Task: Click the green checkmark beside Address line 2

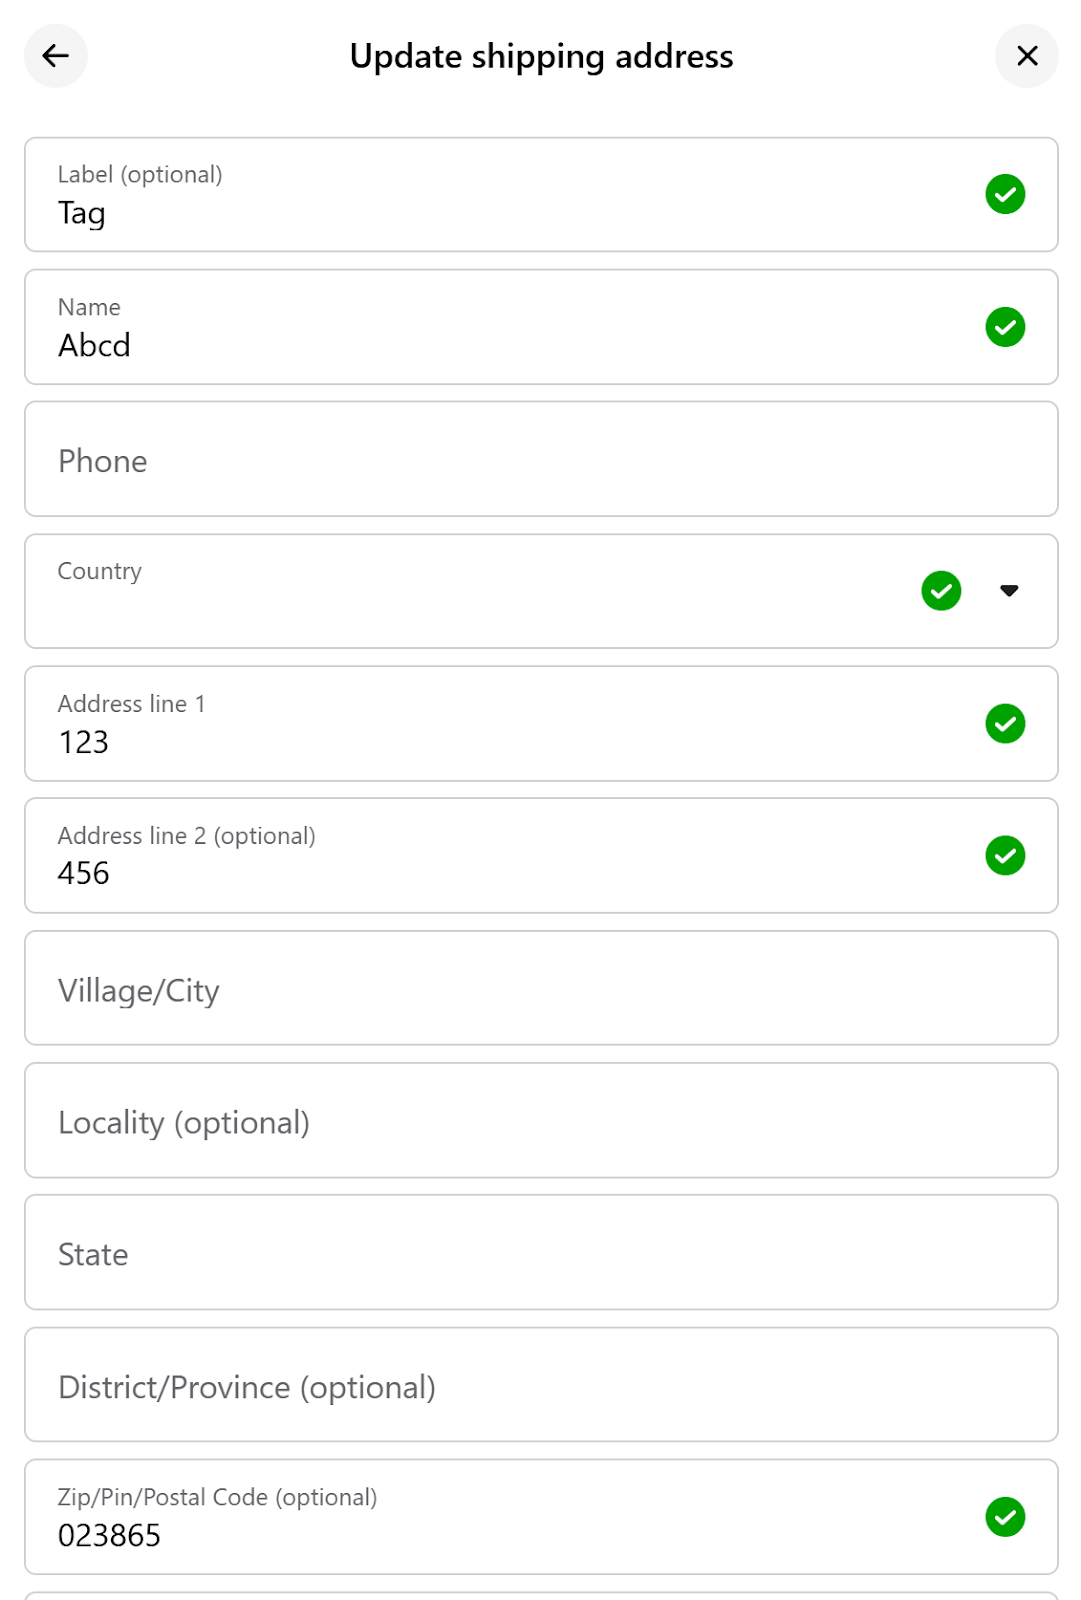Action: [1005, 856]
